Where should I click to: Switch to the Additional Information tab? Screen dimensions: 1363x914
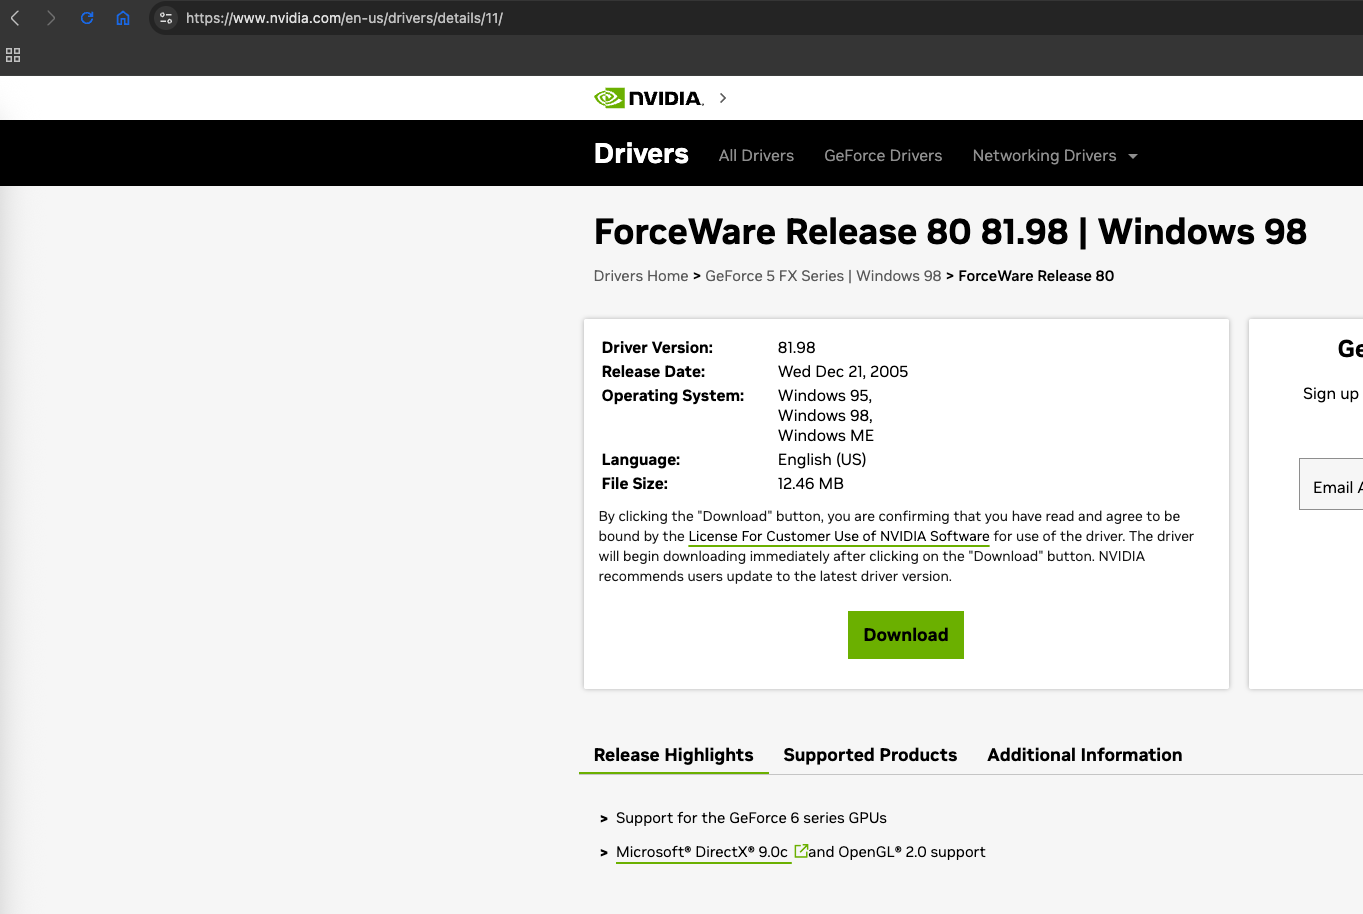[1085, 755]
